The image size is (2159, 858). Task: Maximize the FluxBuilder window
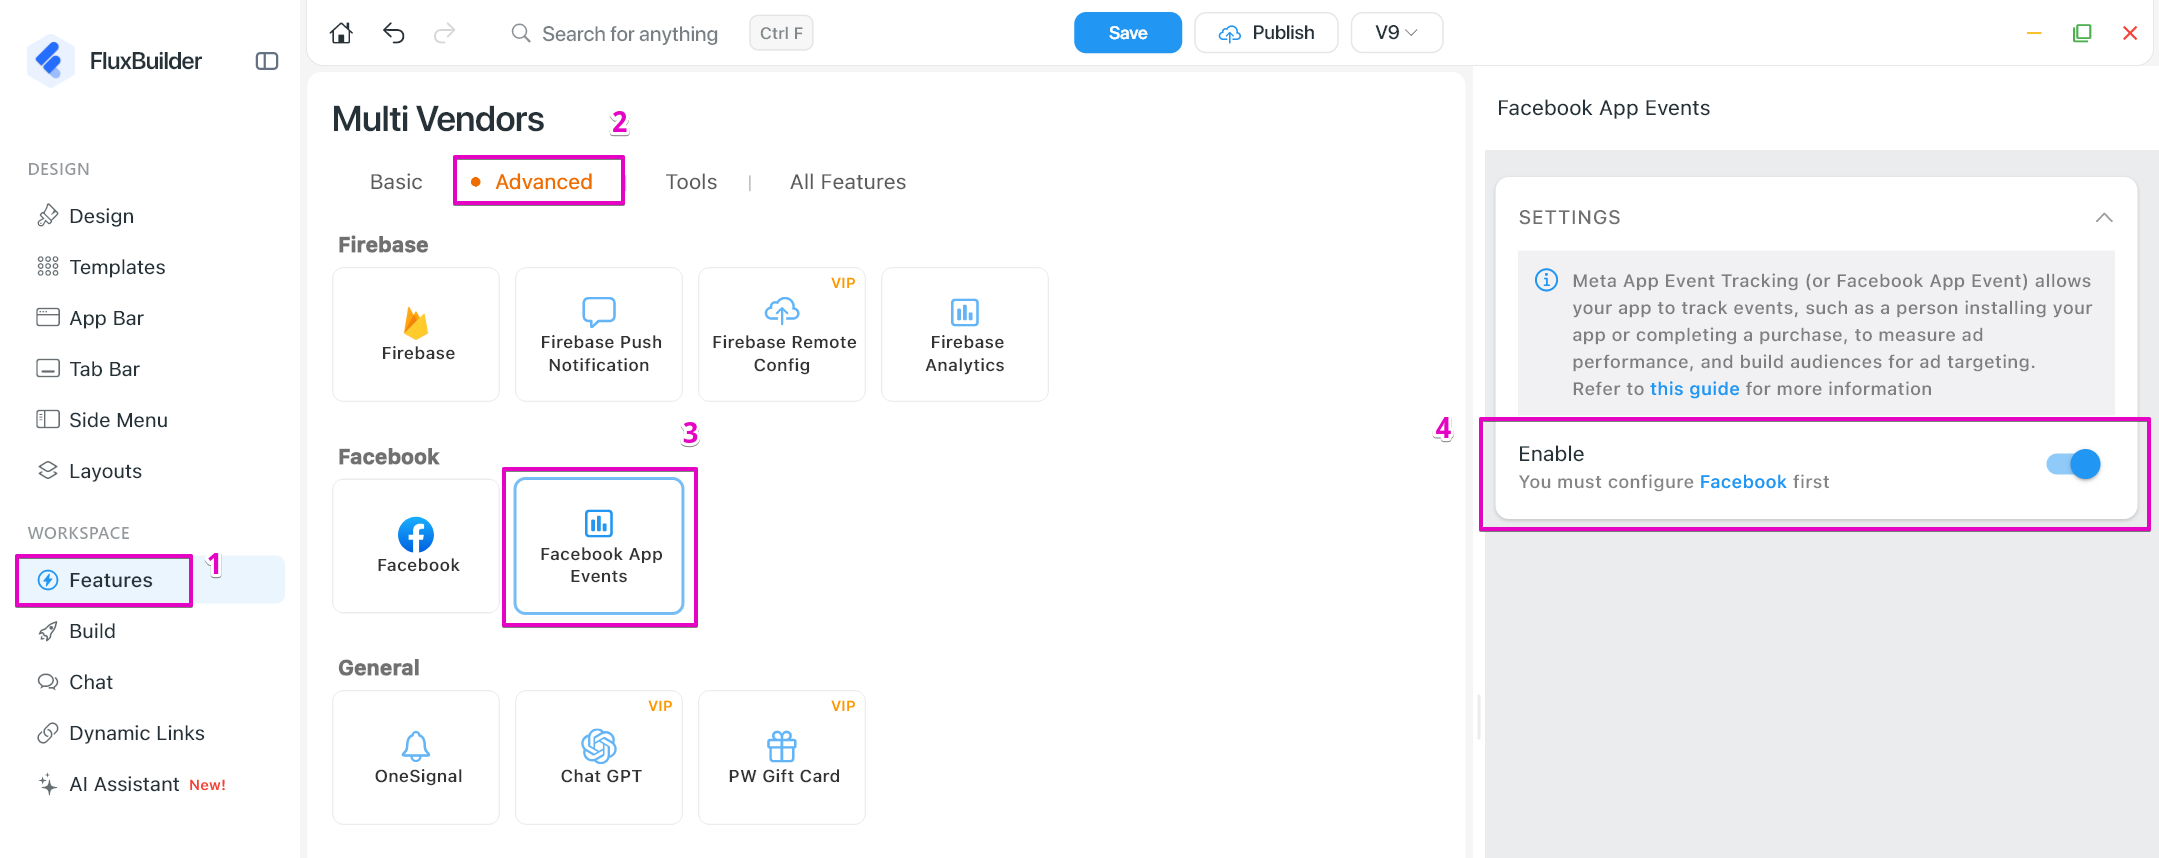tap(2082, 33)
